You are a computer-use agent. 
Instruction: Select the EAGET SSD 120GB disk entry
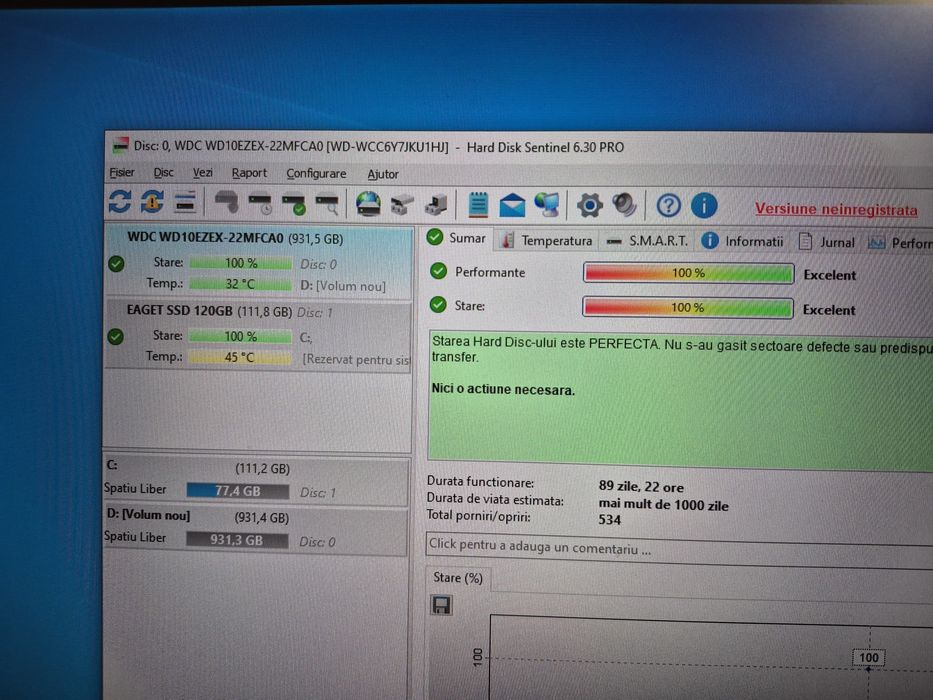258,335
